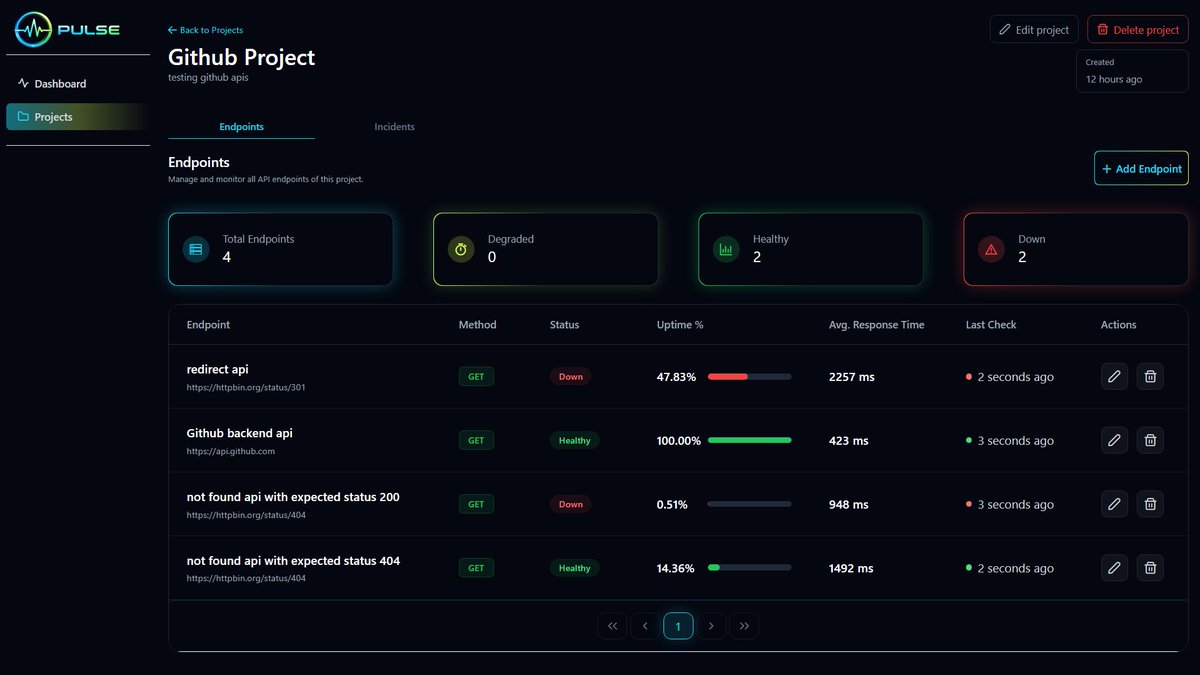This screenshot has width=1200, height=675.
Task: Click the Endpoint column header
Action: [x=208, y=325]
